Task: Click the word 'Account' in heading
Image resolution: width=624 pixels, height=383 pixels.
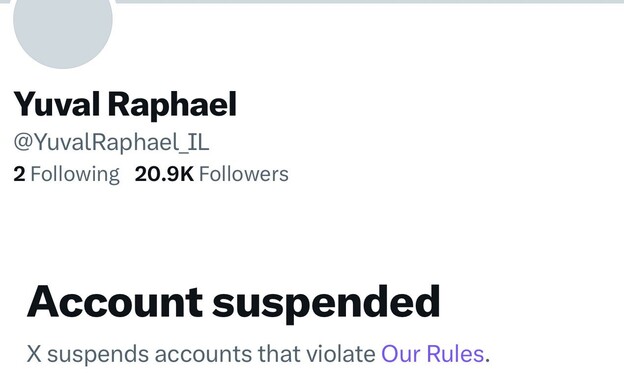Action: [115, 301]
